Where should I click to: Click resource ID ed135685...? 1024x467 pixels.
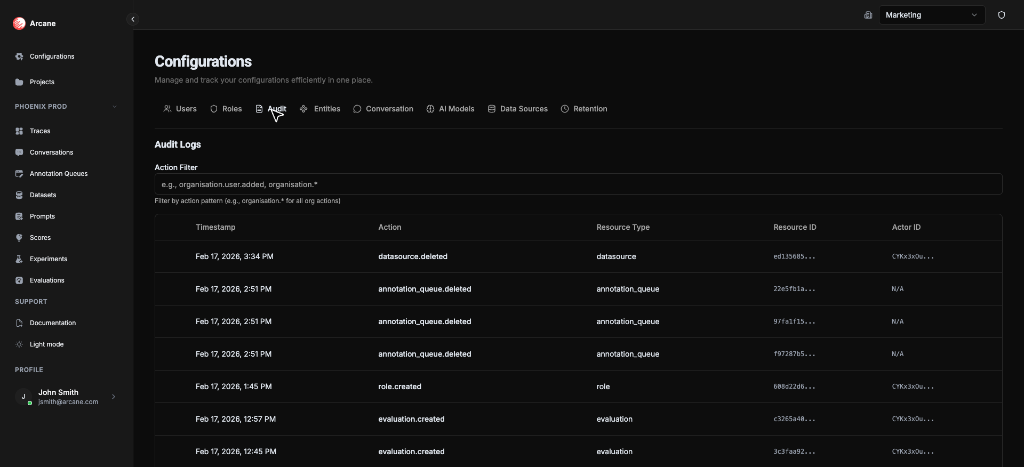tap(794, 257)
